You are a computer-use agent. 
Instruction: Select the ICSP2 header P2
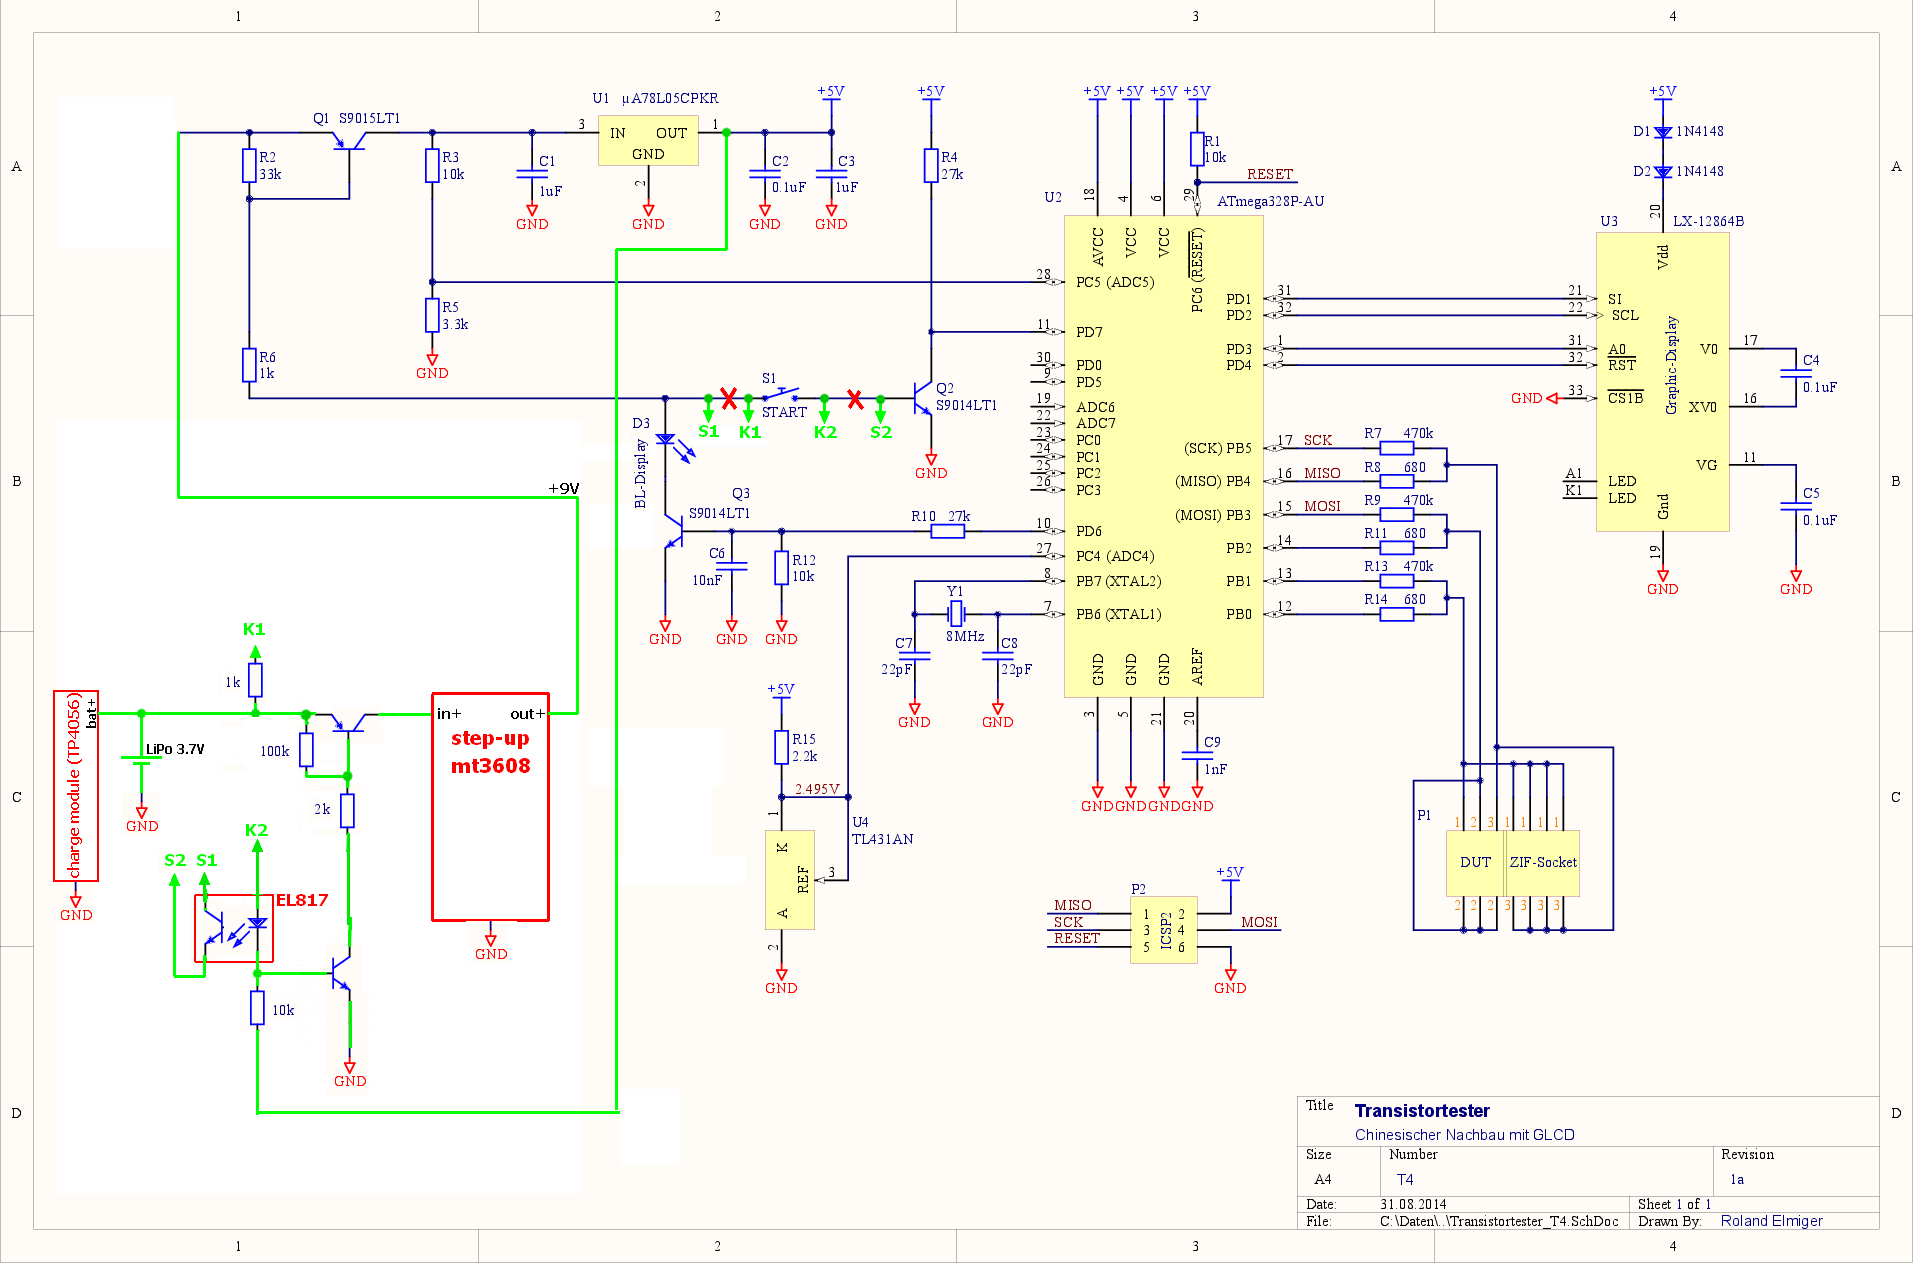point(1164,930)
